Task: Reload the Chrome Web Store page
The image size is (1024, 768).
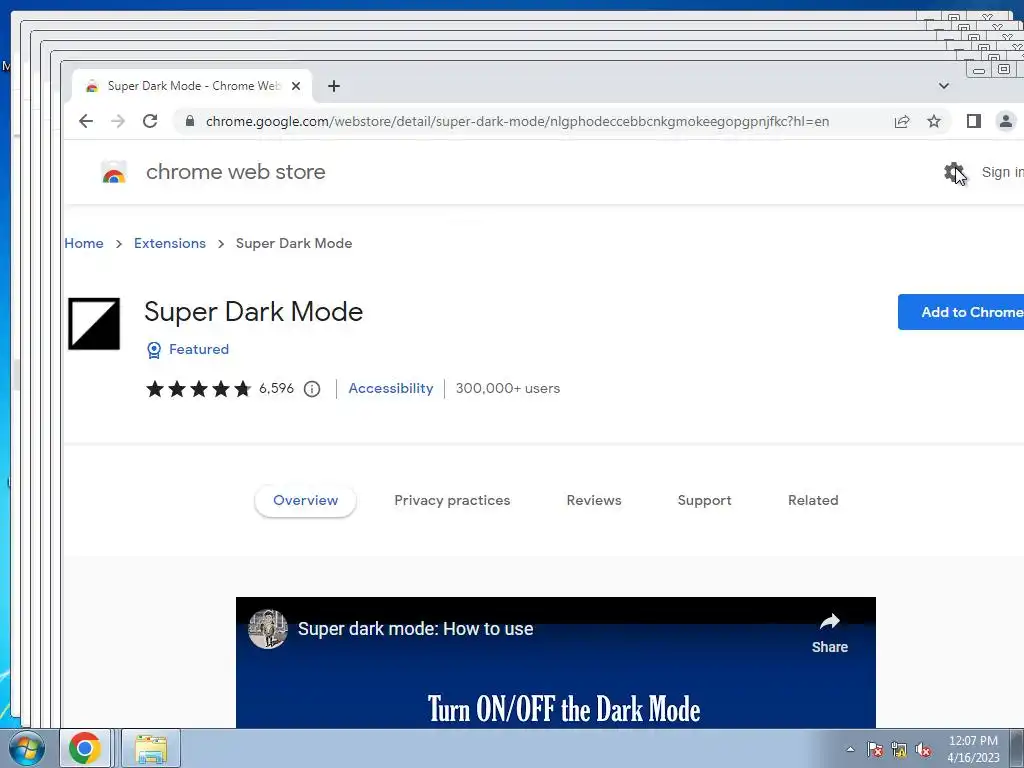Action: tap(150, 121)
